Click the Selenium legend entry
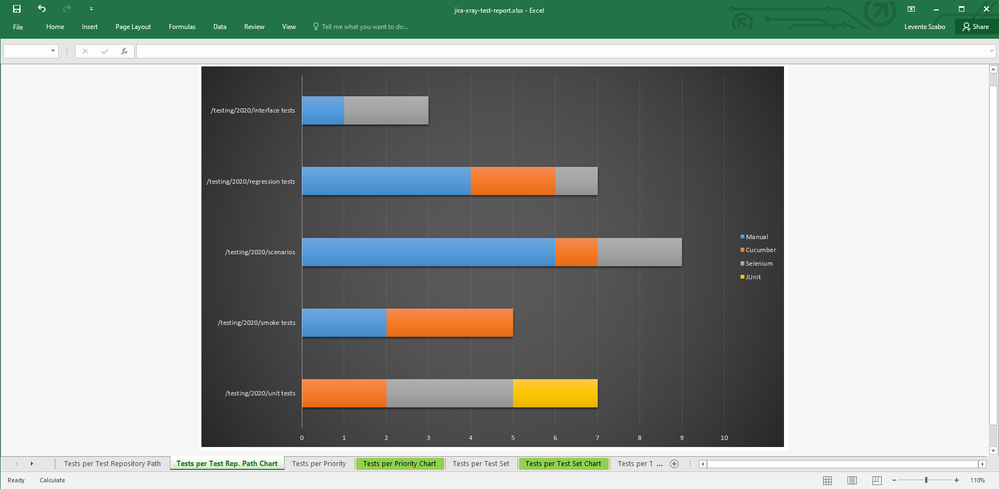The height and width of the screenshot is (489, 999). click(x=756, y=264)
